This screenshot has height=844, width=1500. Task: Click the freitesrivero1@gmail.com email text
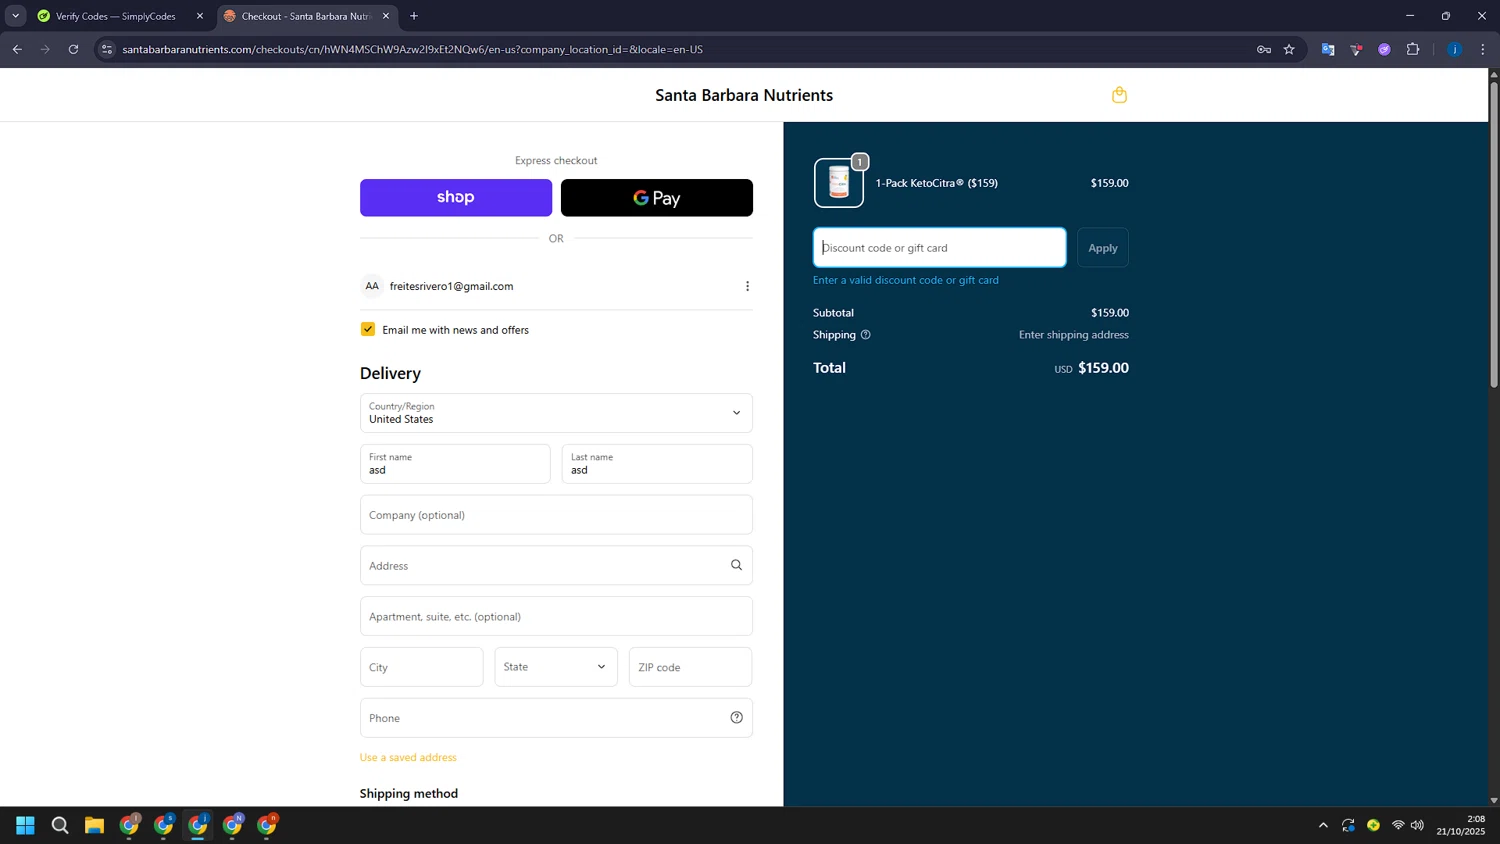point(451,286)
